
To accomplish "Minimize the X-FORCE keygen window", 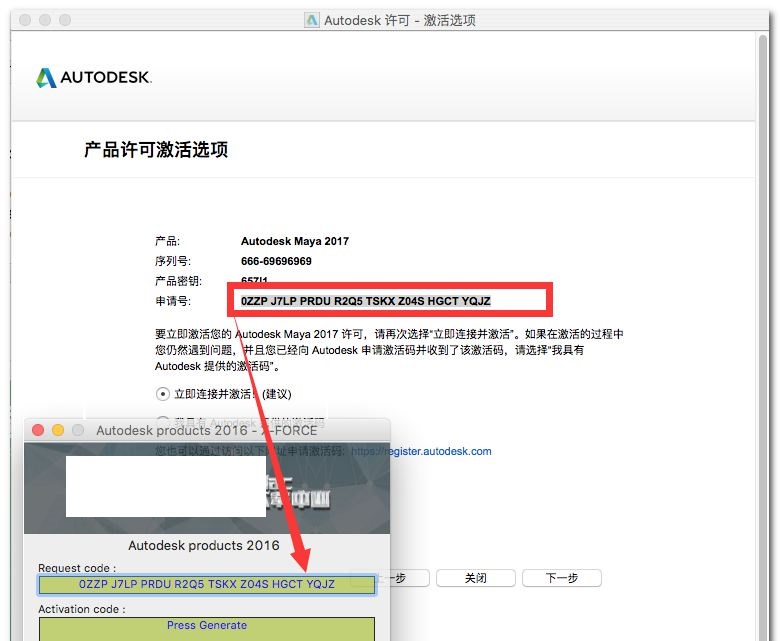I will click(58, 430).
